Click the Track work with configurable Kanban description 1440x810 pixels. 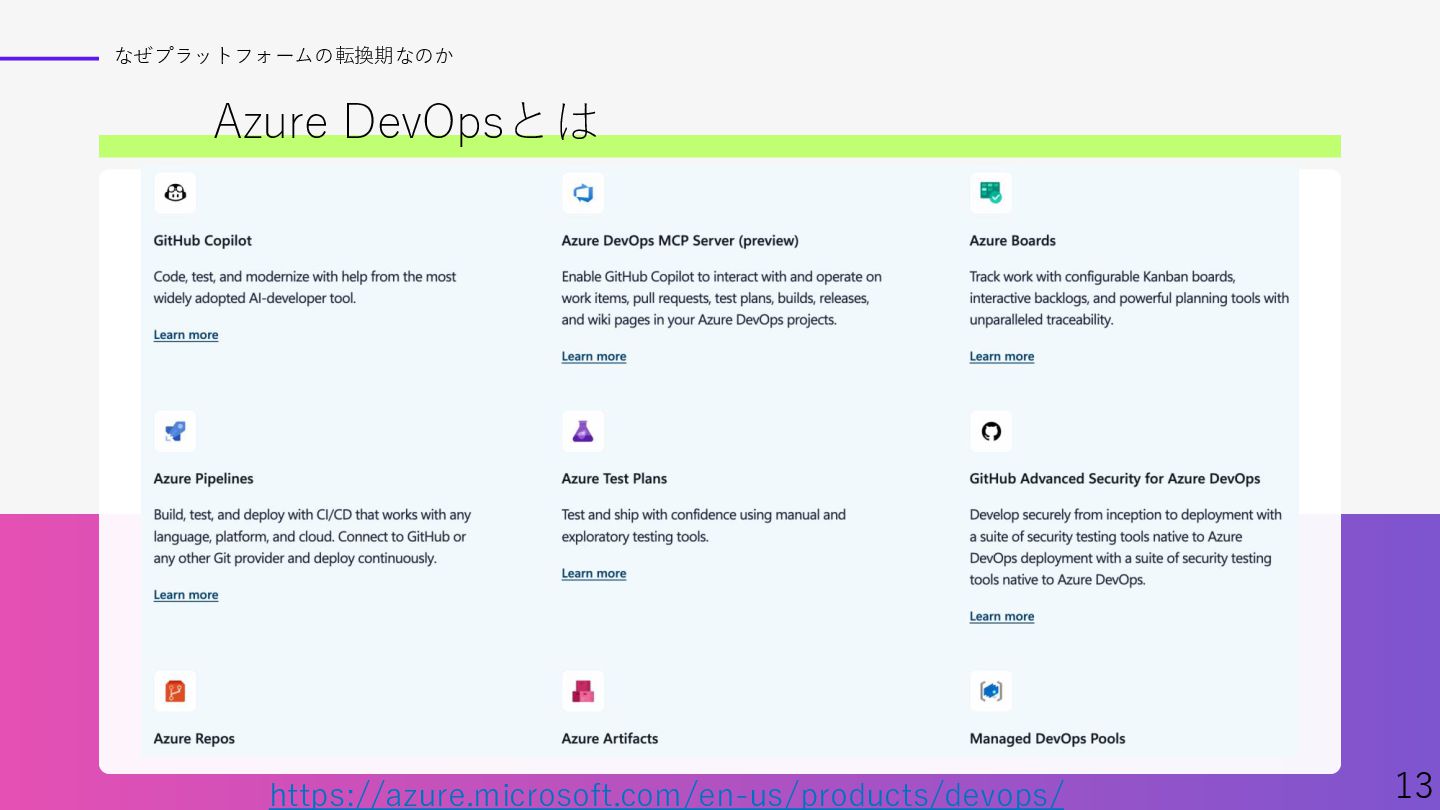(x=1129, y=299)
